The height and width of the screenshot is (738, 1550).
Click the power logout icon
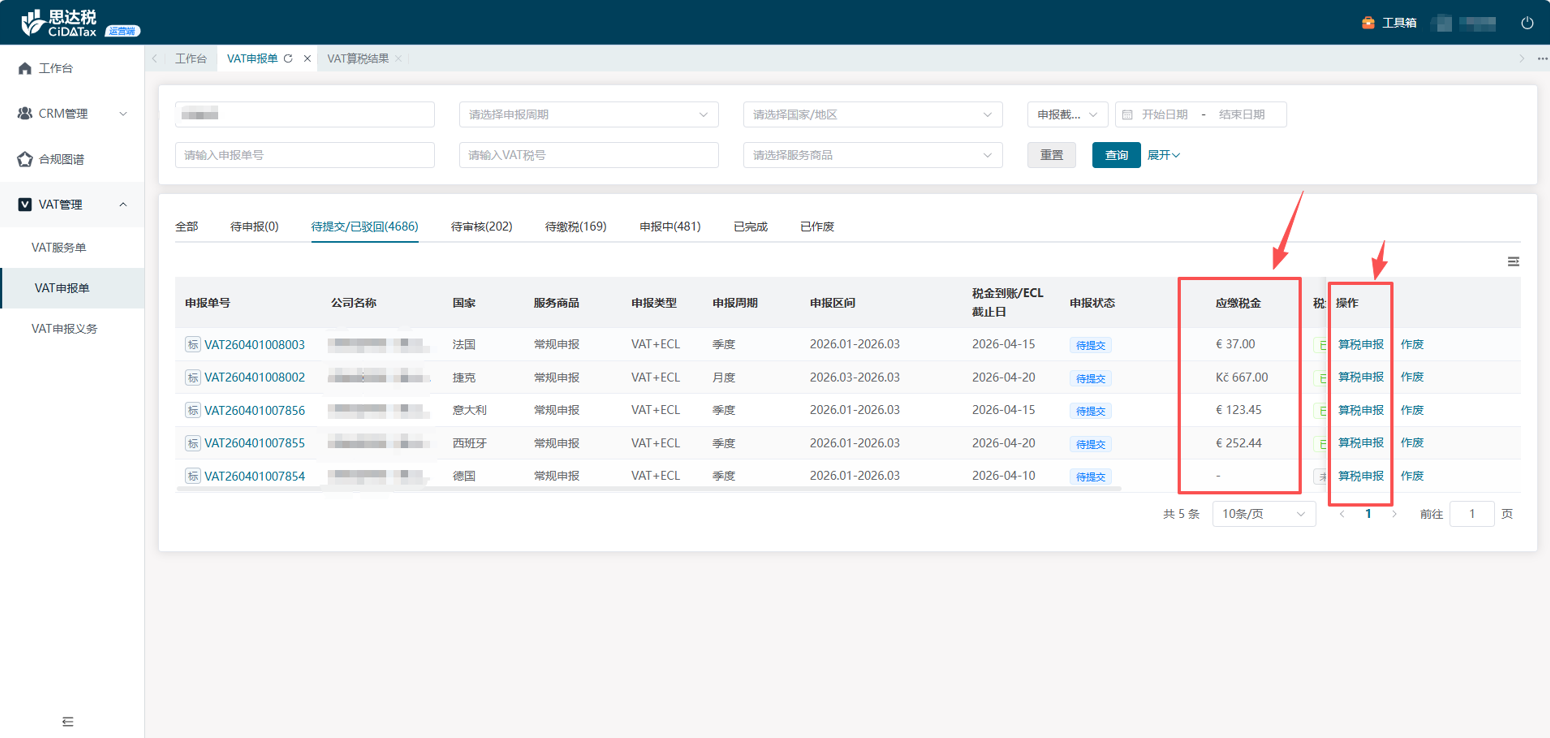(1527, 23)
